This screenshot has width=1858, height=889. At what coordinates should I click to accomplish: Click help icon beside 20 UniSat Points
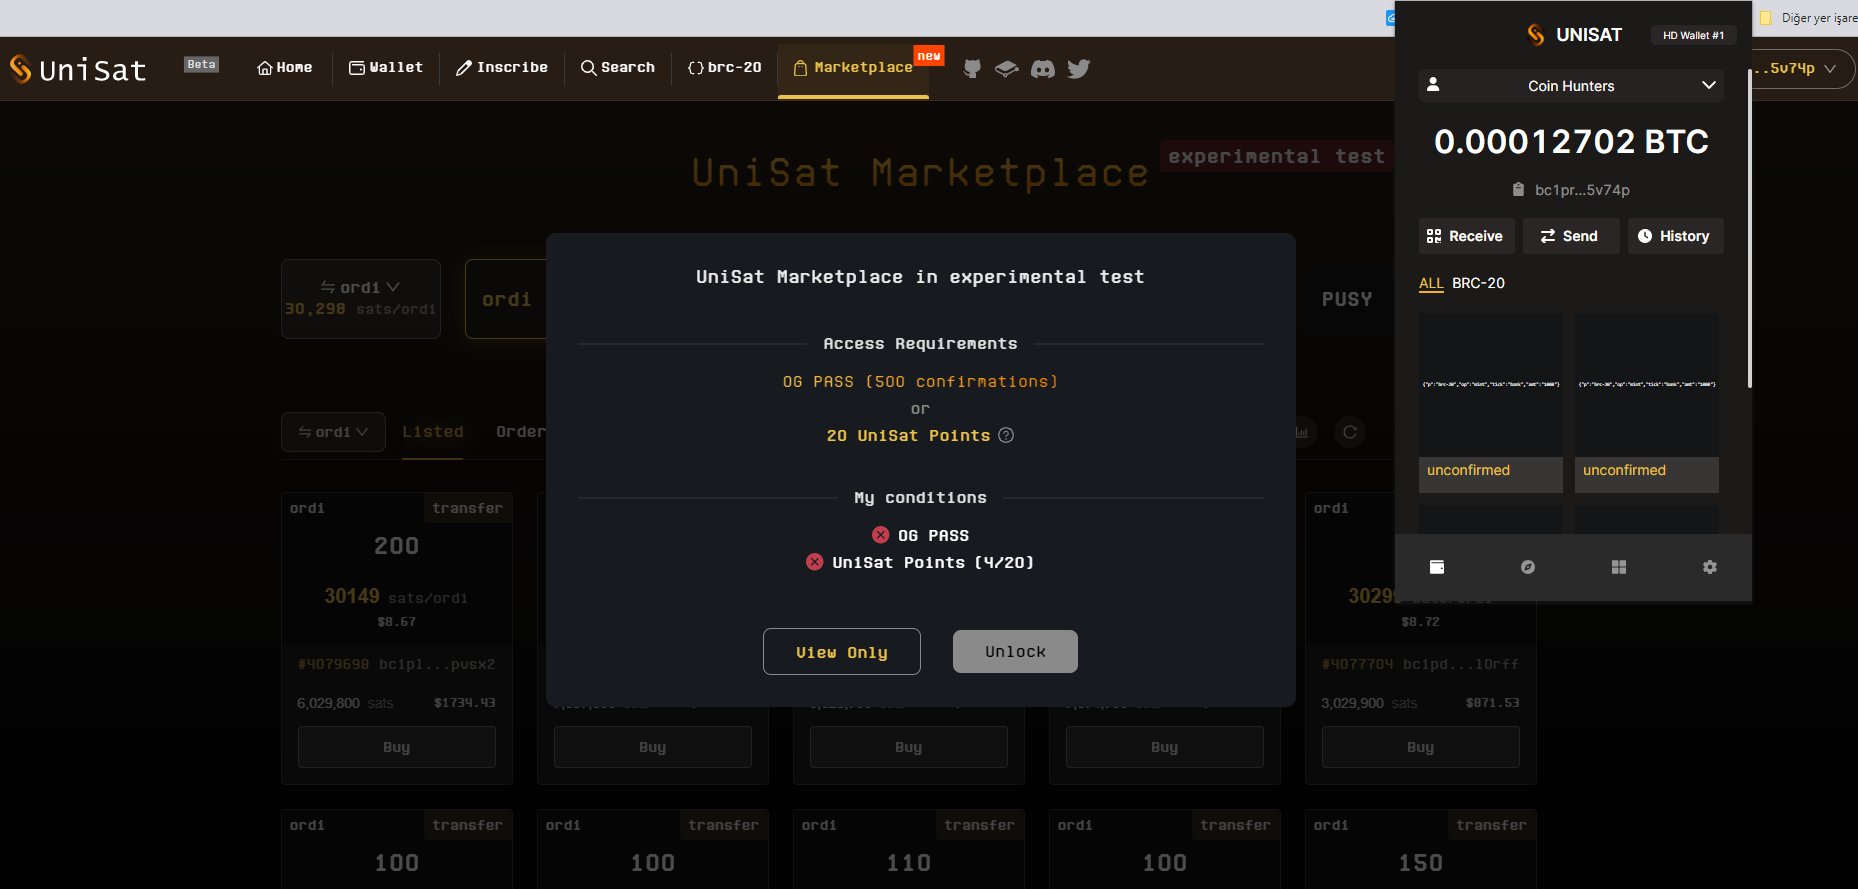coord(1007,435)
